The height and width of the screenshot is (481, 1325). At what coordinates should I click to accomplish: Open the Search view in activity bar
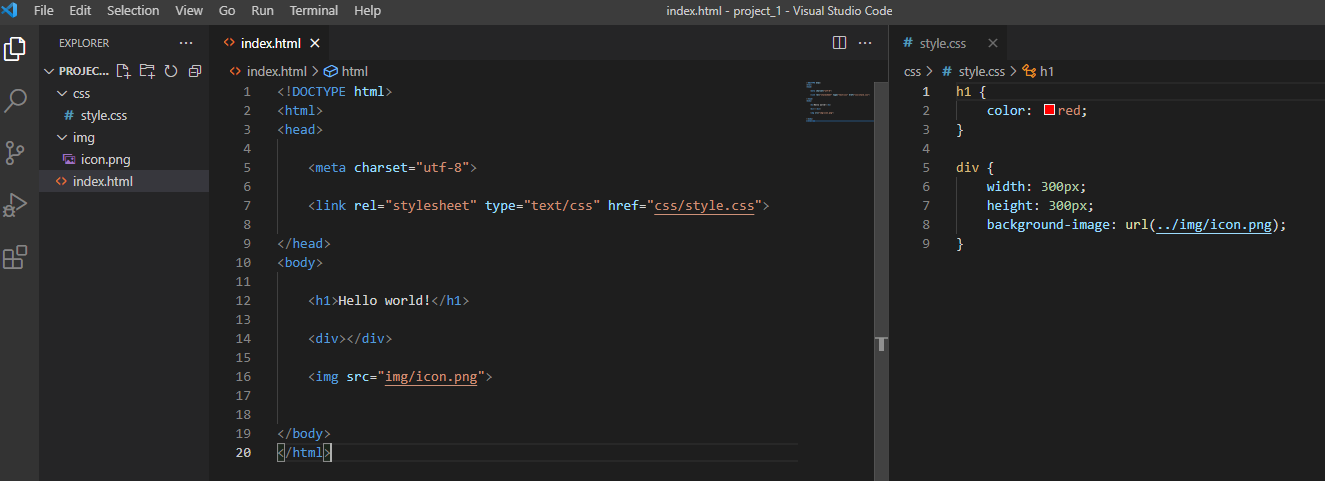click(16, 100)
